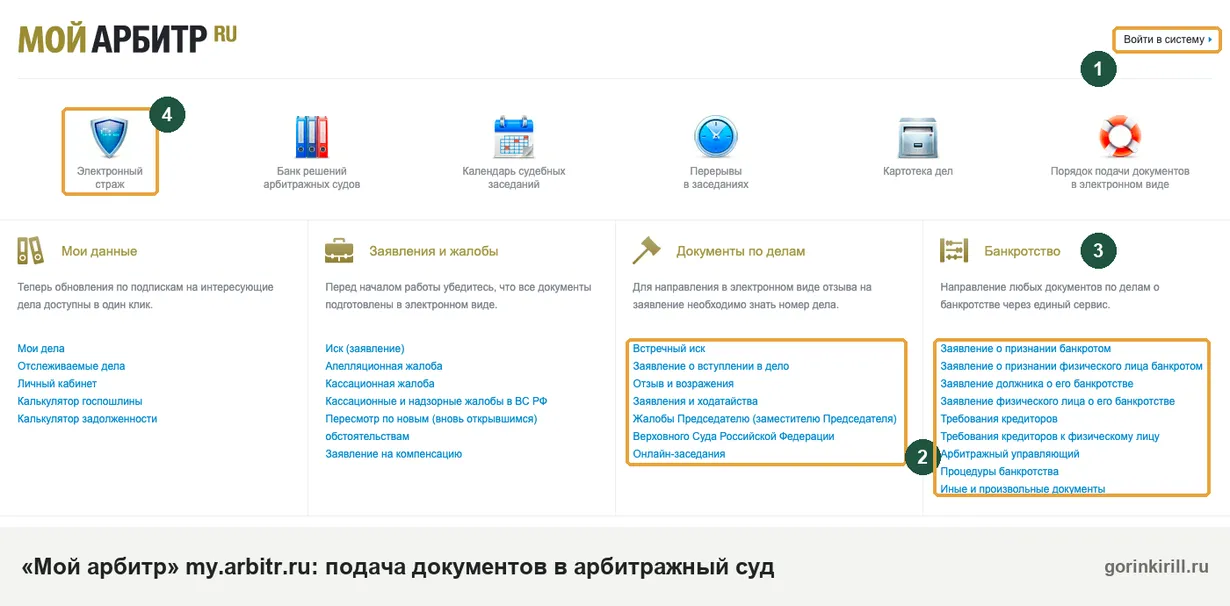Open the Мои дела link
This screenshot has width=1230, height=606.
pyautogui.click(x=41, y=349)
